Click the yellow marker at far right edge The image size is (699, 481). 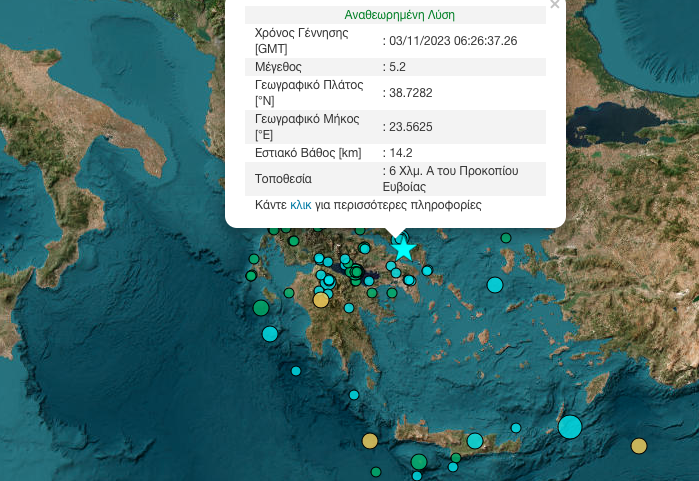pyautogui.click(x=639, y=446)
